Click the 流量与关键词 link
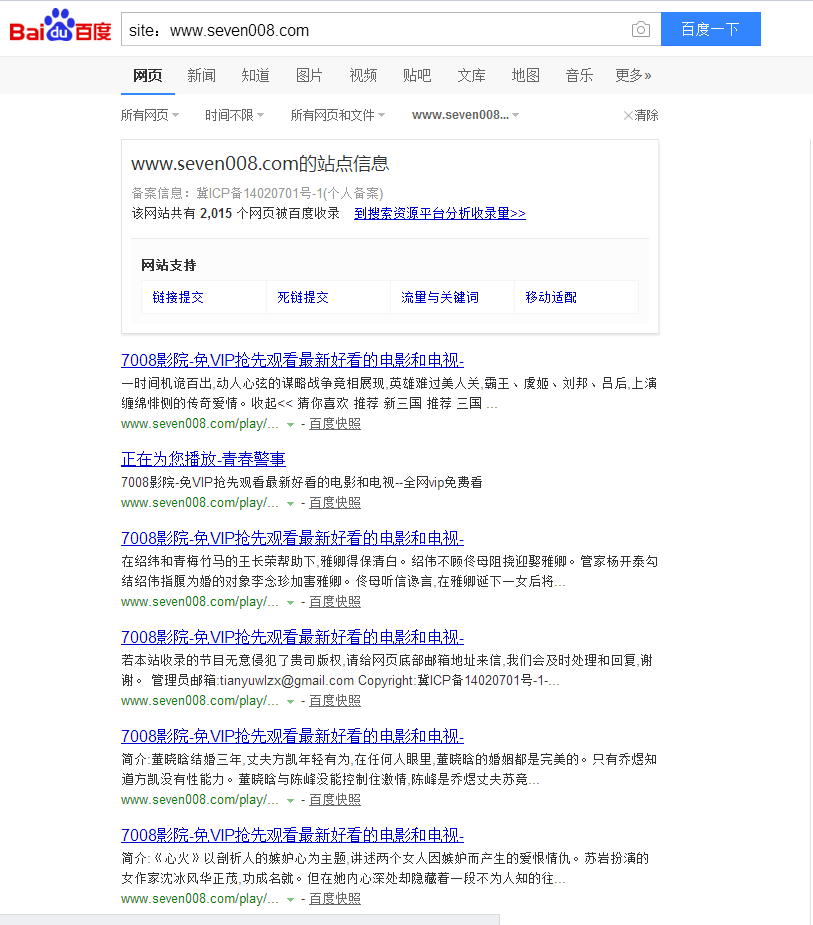Viewport: 813px width, 925px height. 440,297
